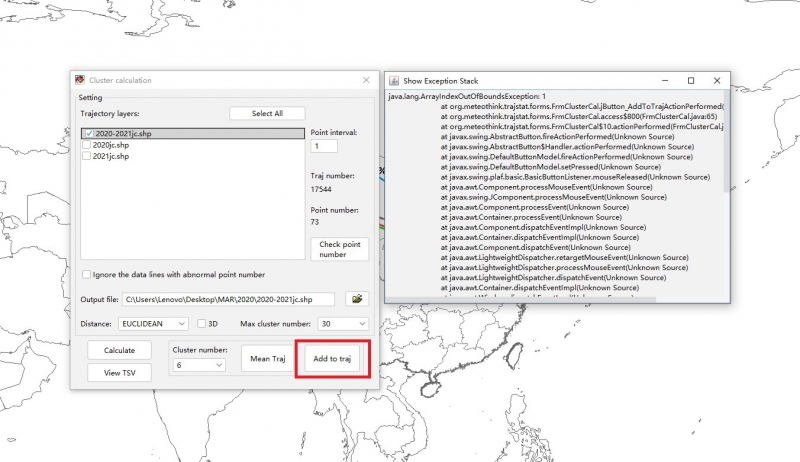The height and width of the screenshot is (462, 800).
Task: Click the Show Exception Stack title icon
Action: point(393,80)
